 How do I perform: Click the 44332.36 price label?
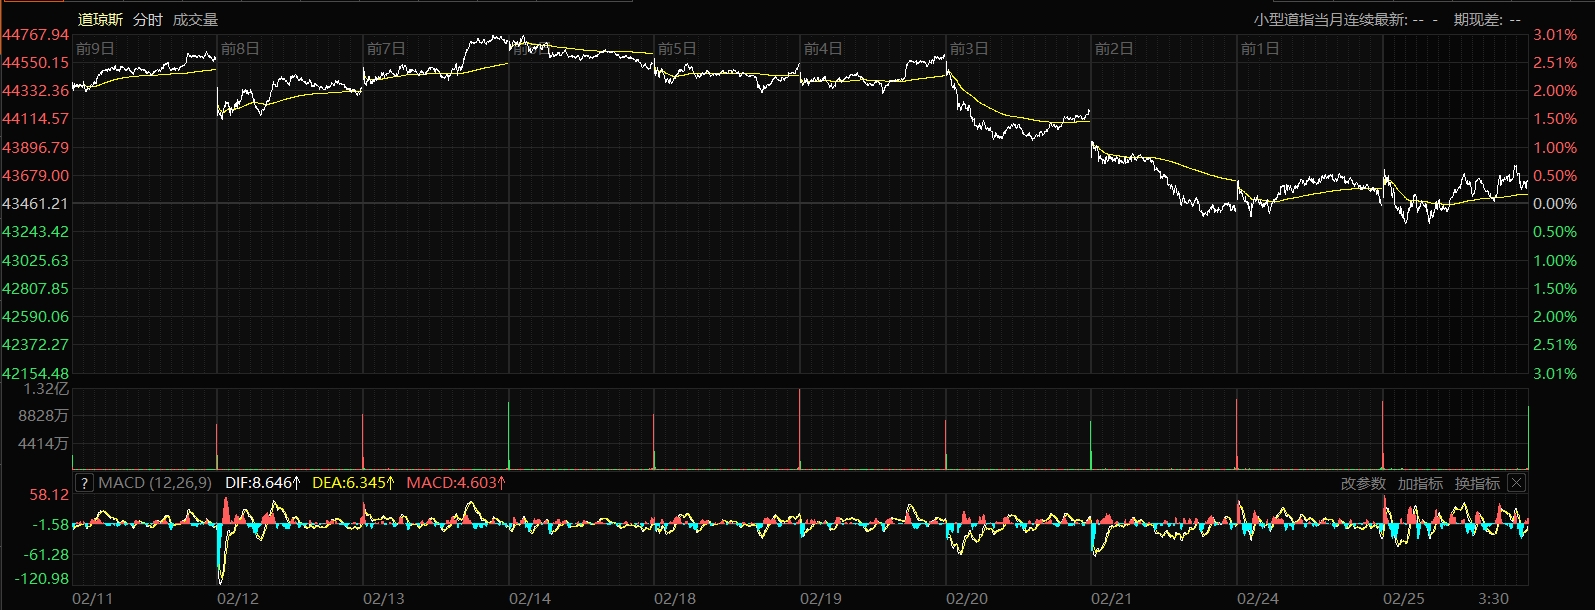tap(35, 90)
